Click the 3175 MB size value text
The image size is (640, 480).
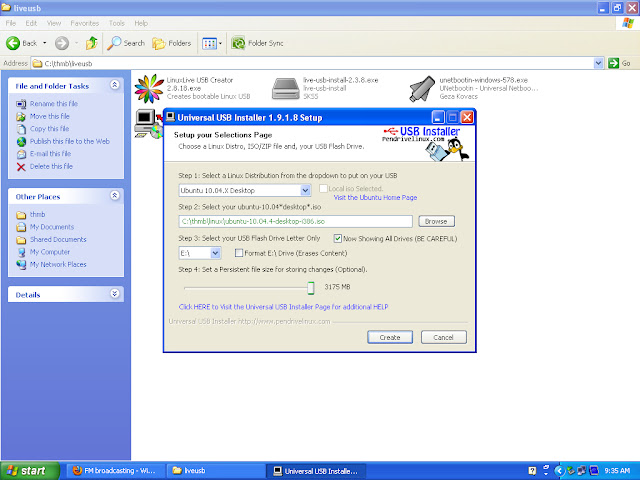pyautogui.click(x=337, y=287)
